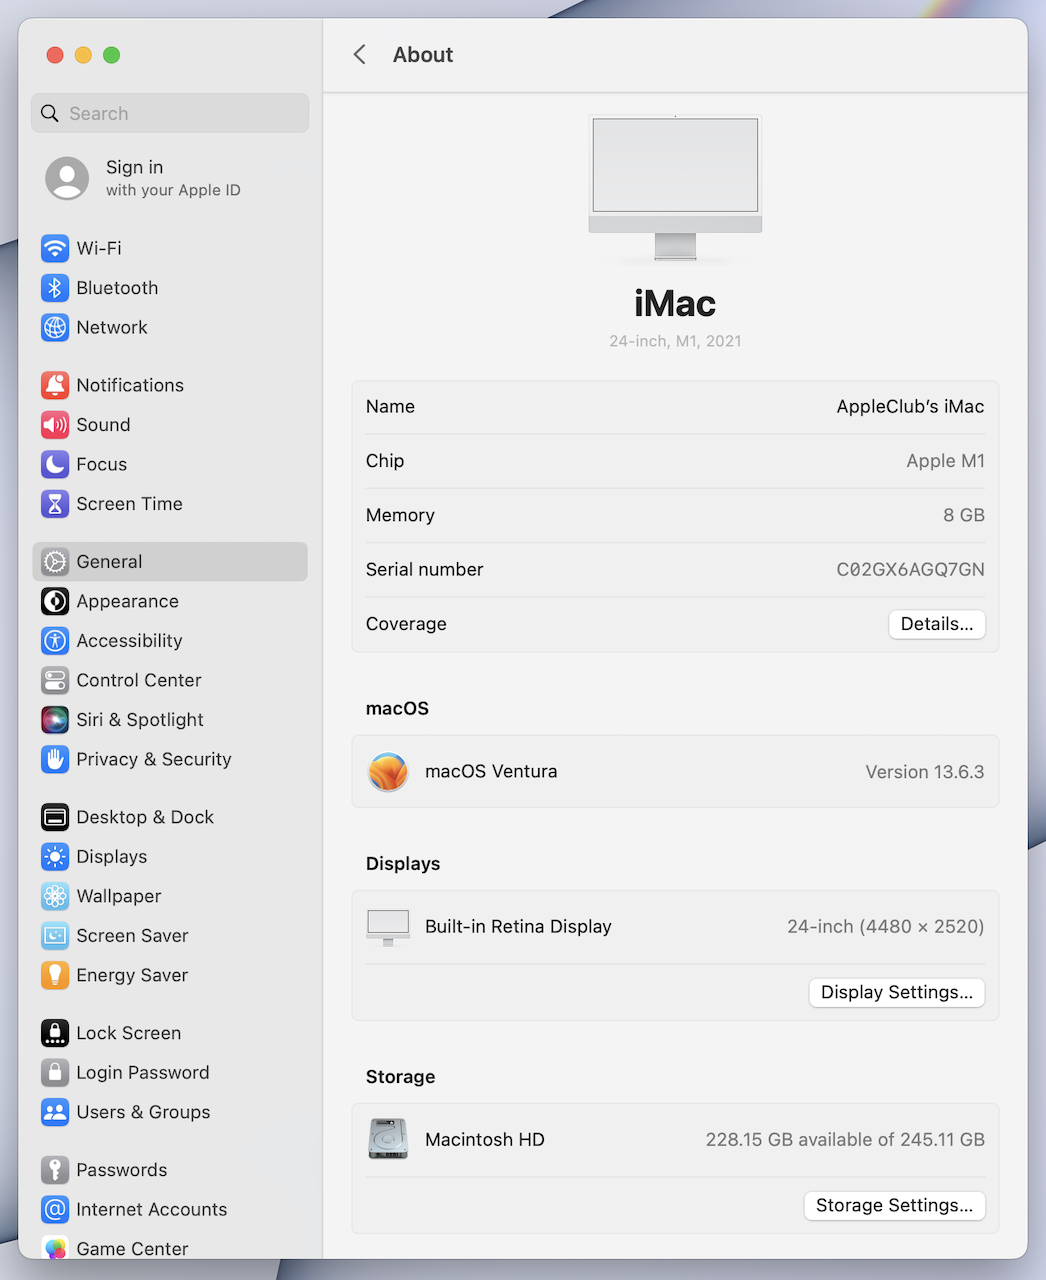Go back using the chevron arrow

click(360, 54)
